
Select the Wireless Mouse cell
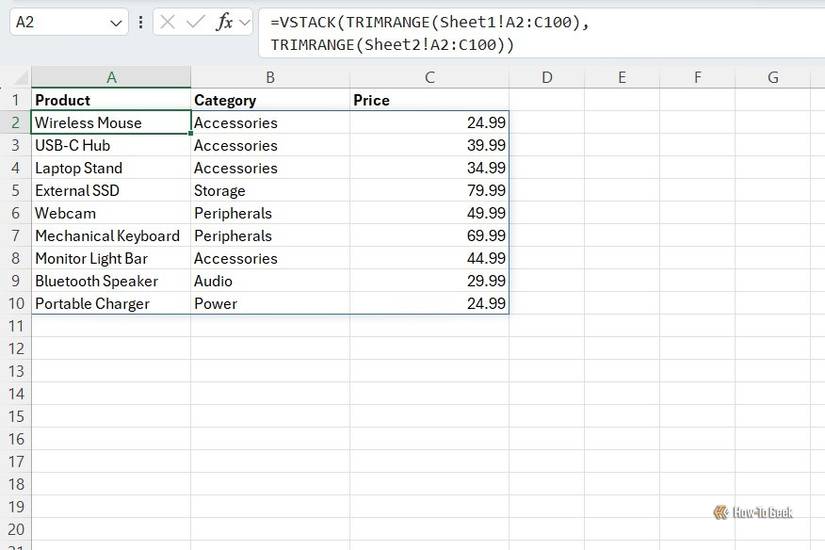[111, 123]
